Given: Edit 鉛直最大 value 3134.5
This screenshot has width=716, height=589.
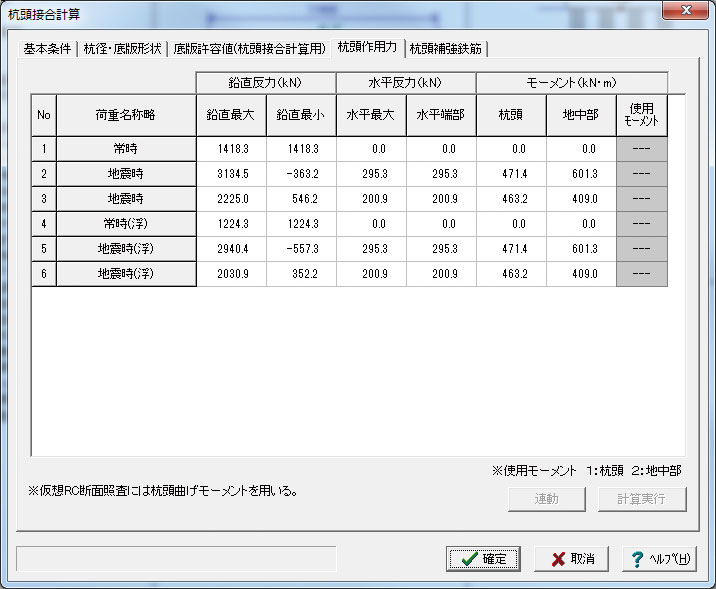Looking at the screenshot, I should (231, 174).
